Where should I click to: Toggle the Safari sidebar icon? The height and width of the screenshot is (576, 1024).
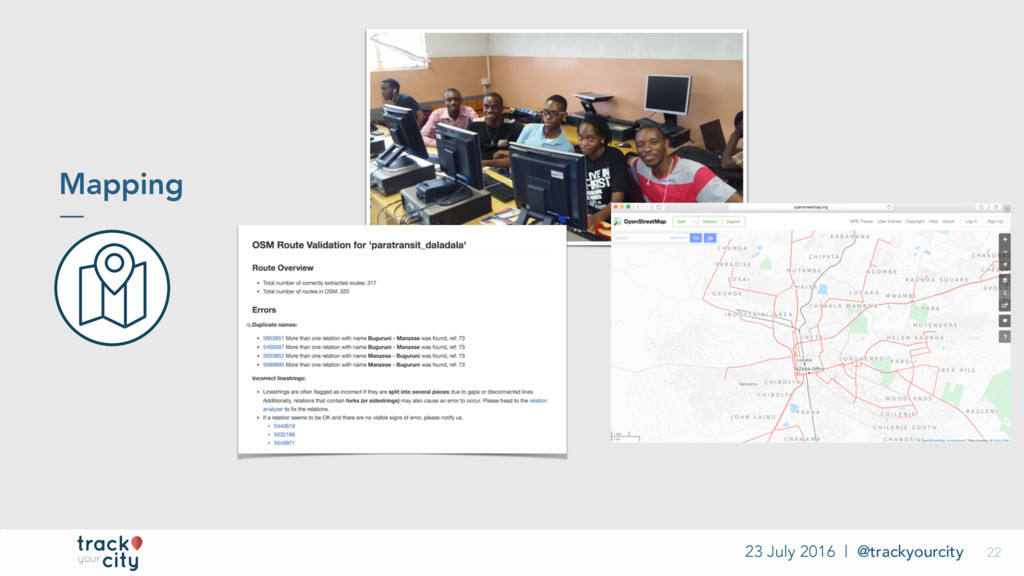pos(659,207)
